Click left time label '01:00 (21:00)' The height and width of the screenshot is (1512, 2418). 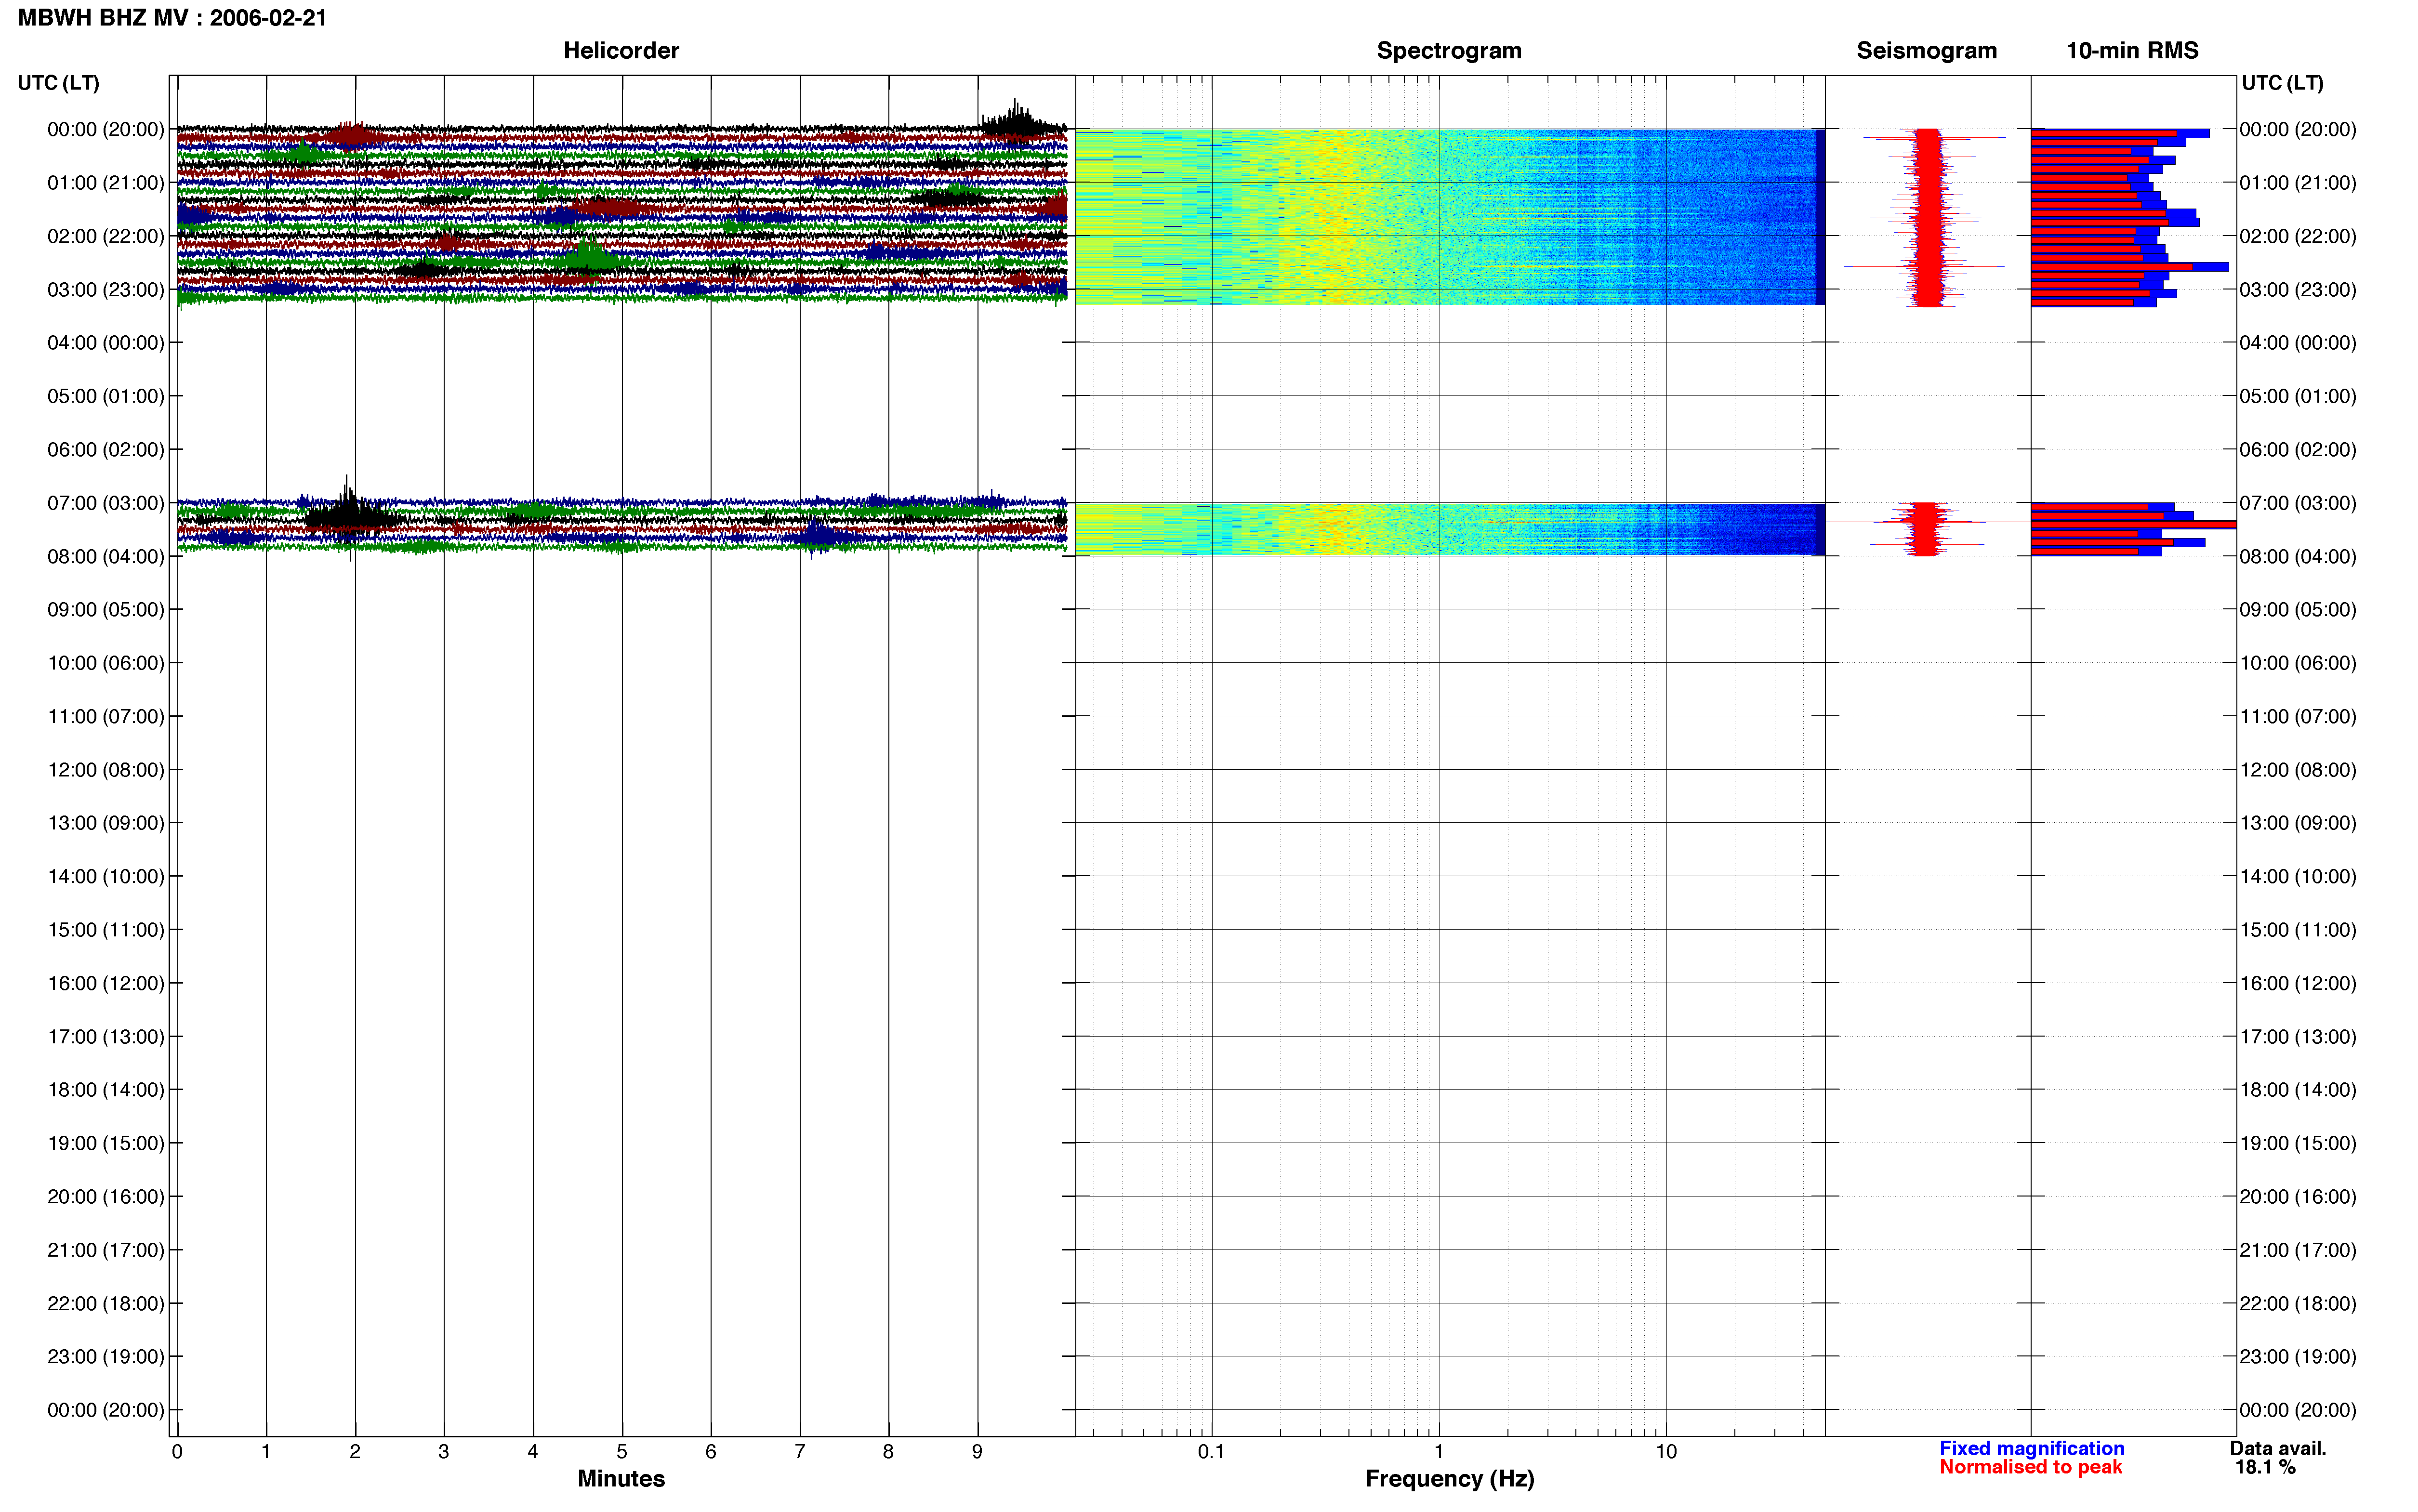[105, 183]
